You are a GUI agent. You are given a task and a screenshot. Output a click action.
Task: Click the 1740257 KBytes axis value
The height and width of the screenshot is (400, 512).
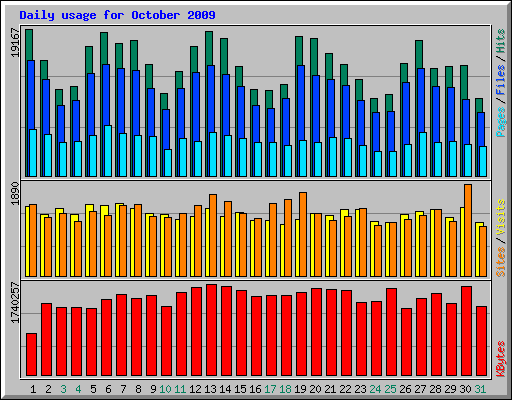[15, 303]
